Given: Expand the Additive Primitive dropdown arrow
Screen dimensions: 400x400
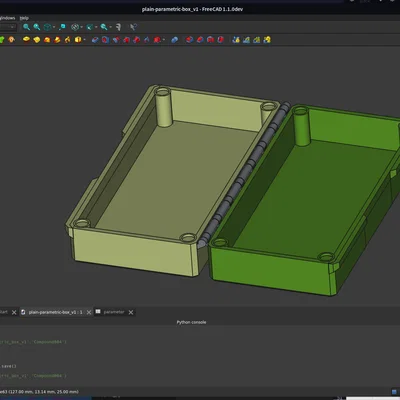Looking at the screenshot, I should pyautogui.click(x=84, y=40).
